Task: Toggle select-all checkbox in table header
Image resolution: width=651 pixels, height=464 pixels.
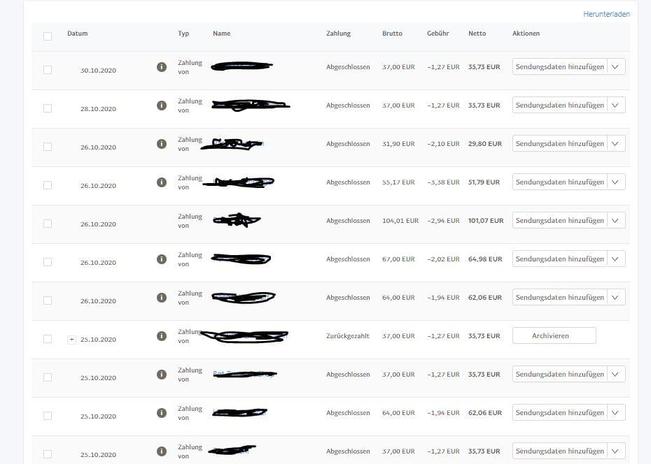Action: tap(48, 36)
